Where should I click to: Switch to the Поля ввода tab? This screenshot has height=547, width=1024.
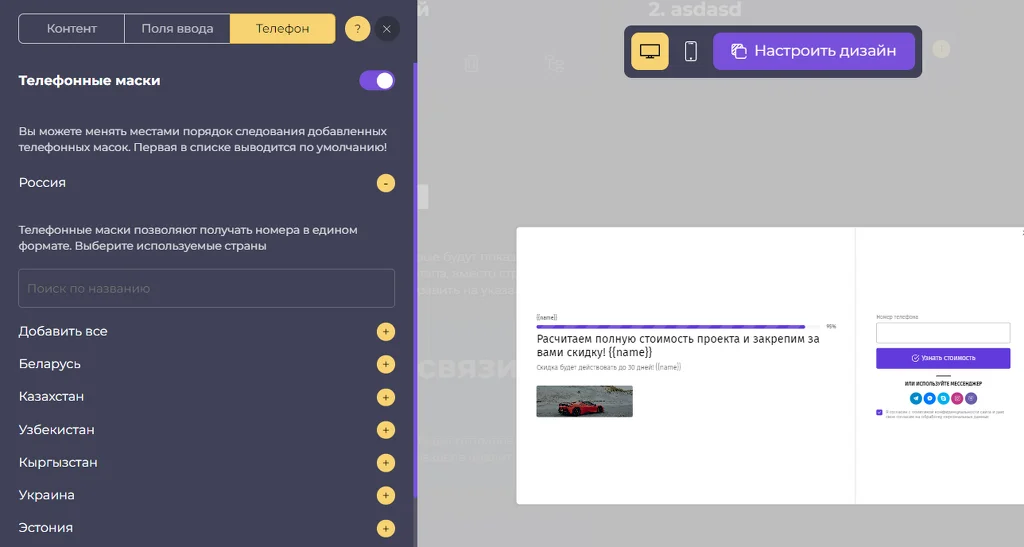pyautogui.click(x=177, y=29)
